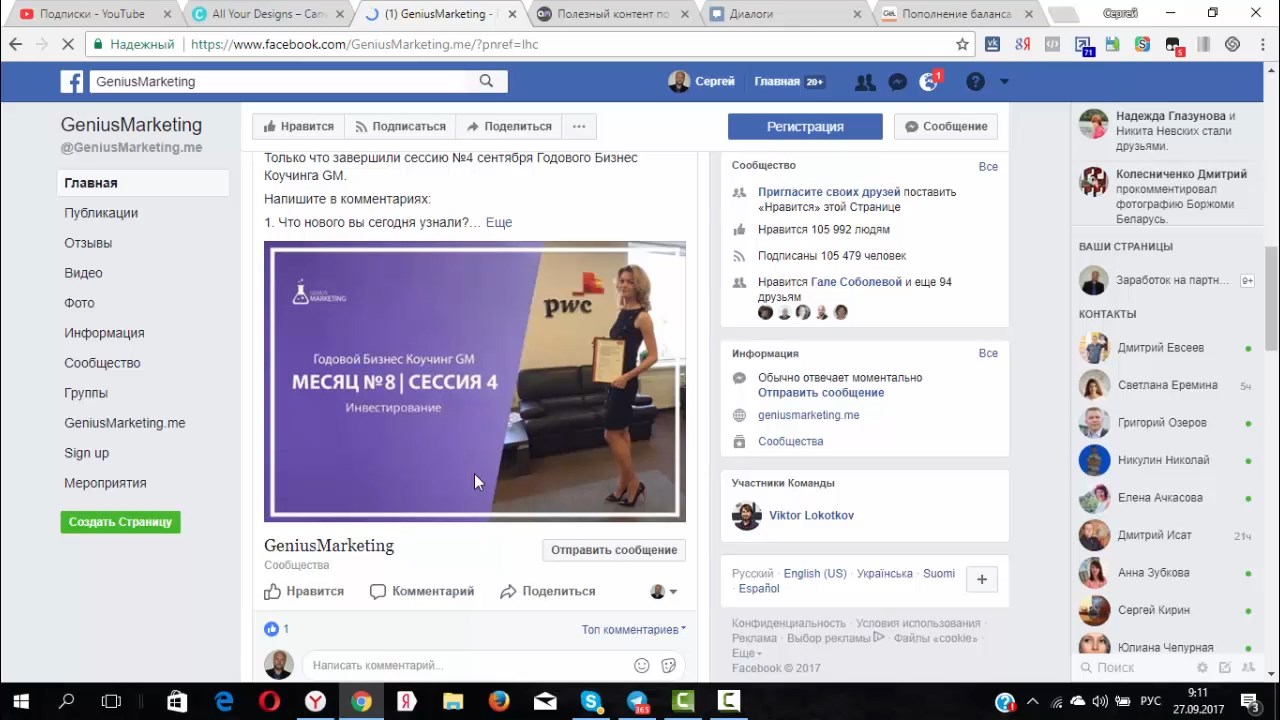Click the extension icon with 71 badge
Image resolution: width=1280 pixels, height=720 pixels.
click(1084, 44)
